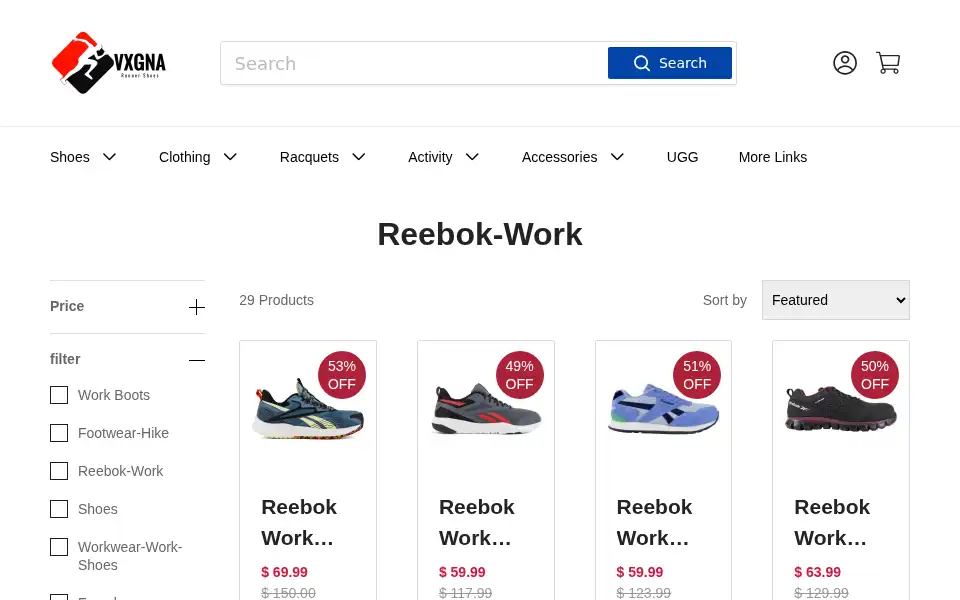Expand the Accessories menu chevron
The width and height of the screenshot is (960, 600).
pyautogui.click(x=617, y=157)
